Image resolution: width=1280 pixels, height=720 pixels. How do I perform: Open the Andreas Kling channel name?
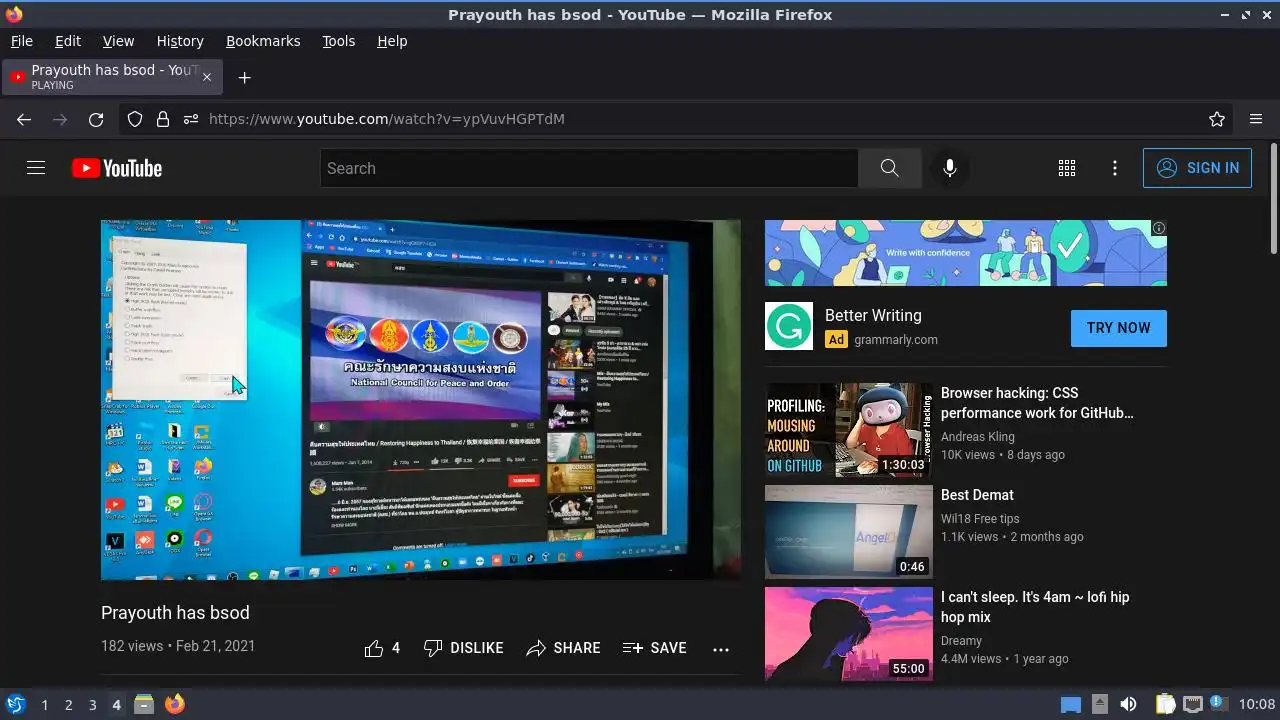point(977,437)
